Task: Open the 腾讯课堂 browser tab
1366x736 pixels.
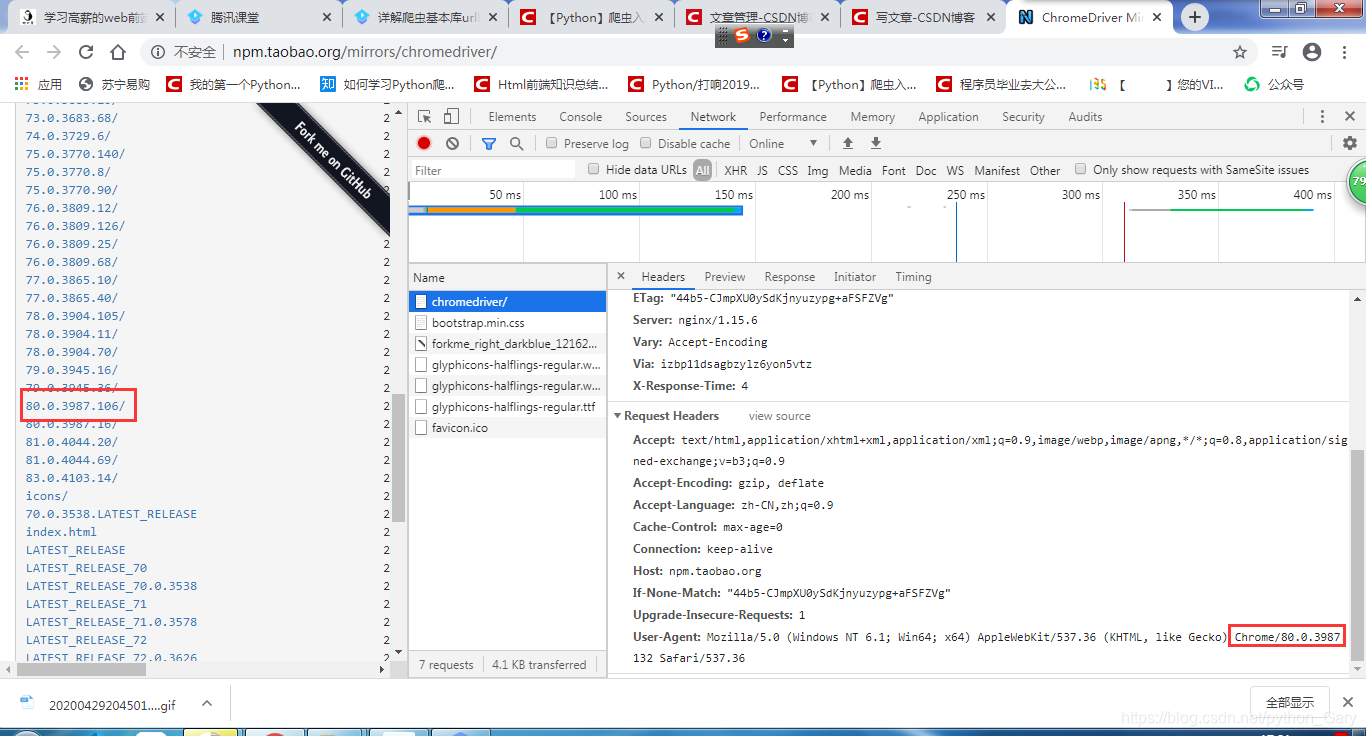Action: pos(260,18)
